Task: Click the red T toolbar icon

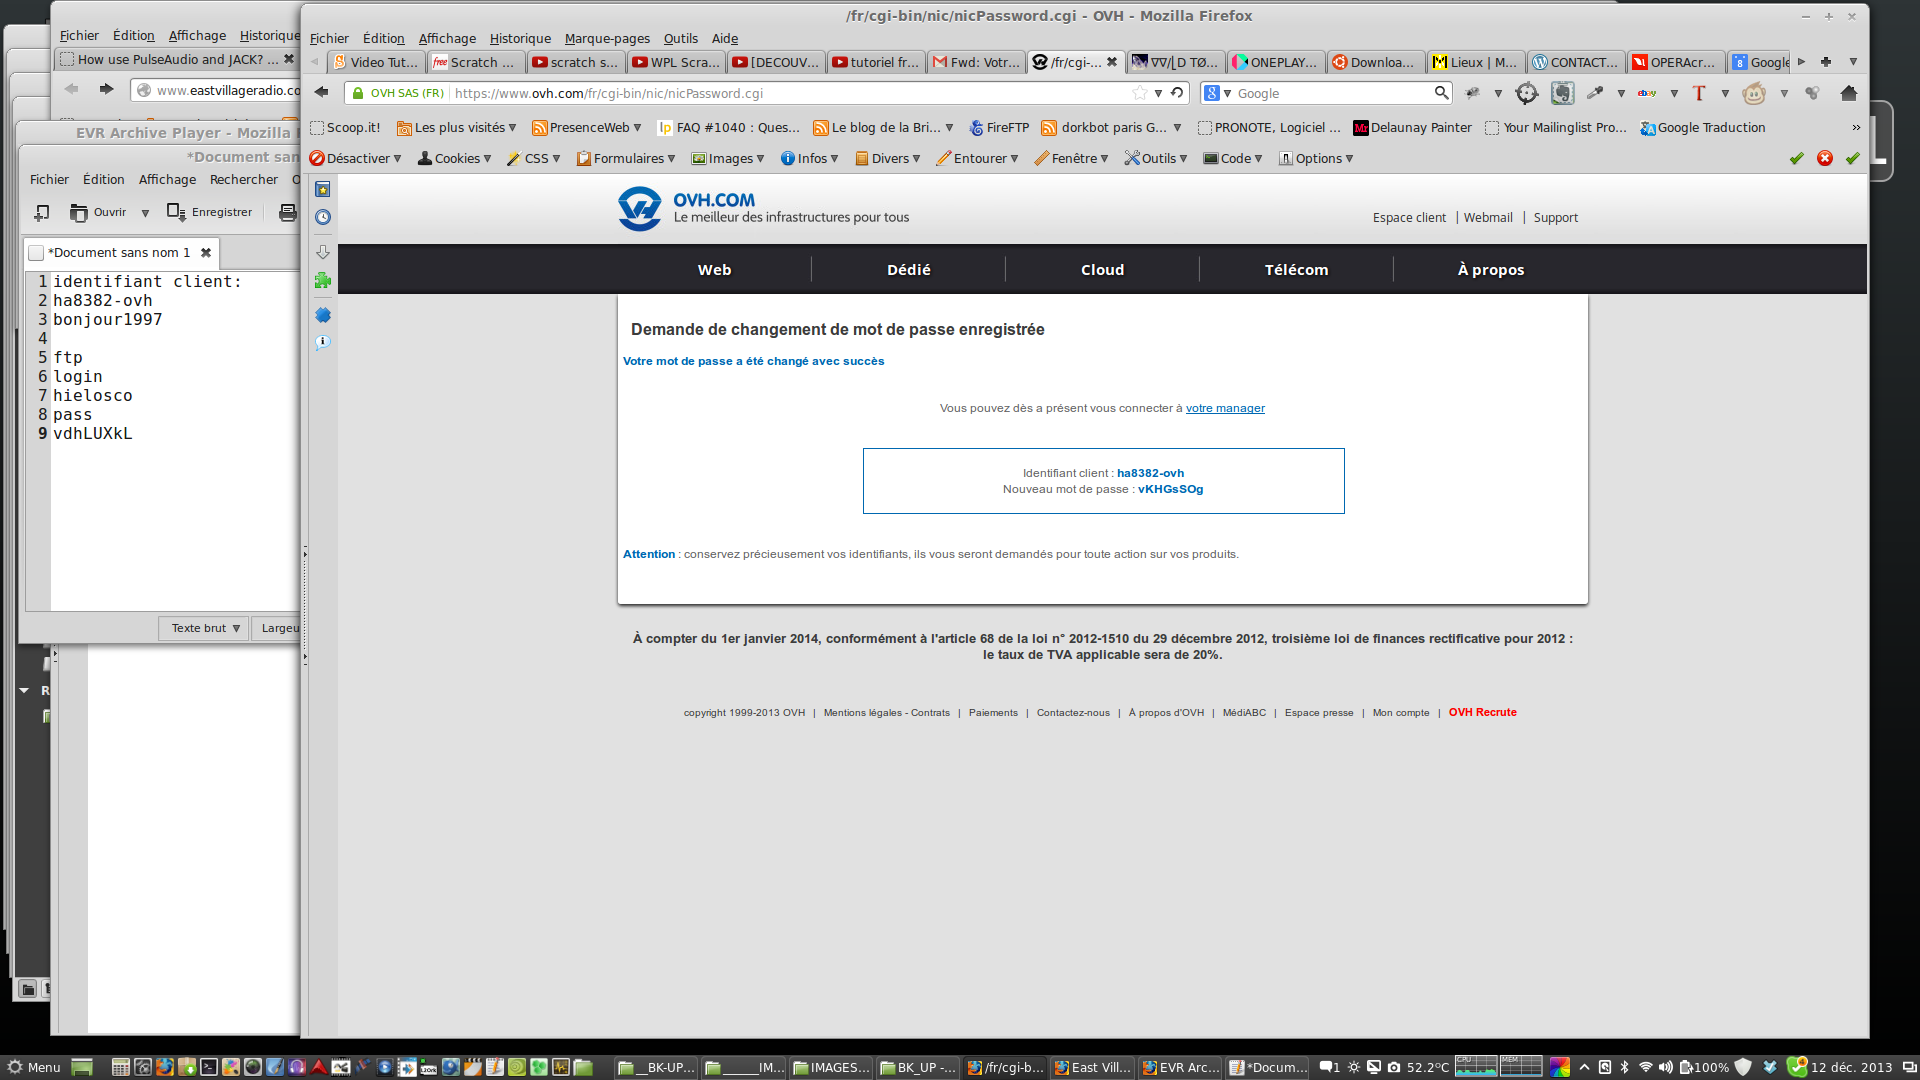Action: (1699, 93)
